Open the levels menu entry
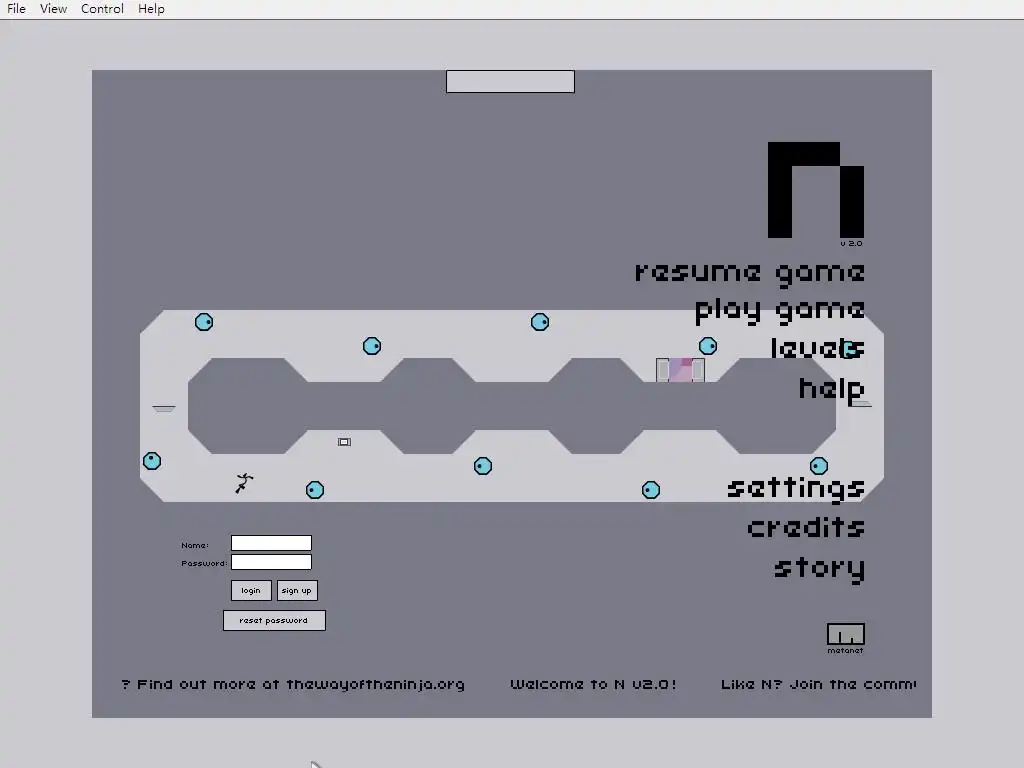The width and height of the screenshot is (1024, 768). tap(818, 348)
